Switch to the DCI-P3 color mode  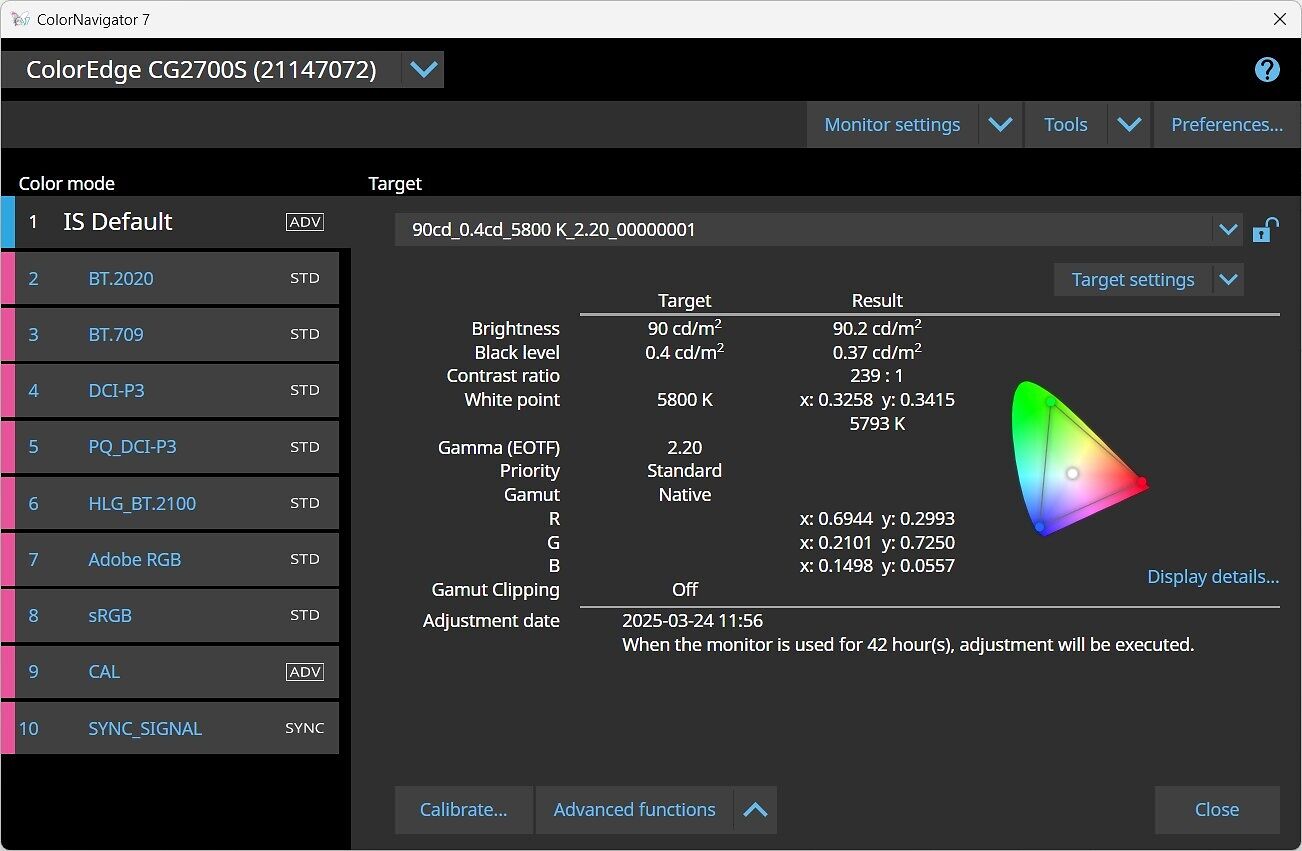(171, 390)
